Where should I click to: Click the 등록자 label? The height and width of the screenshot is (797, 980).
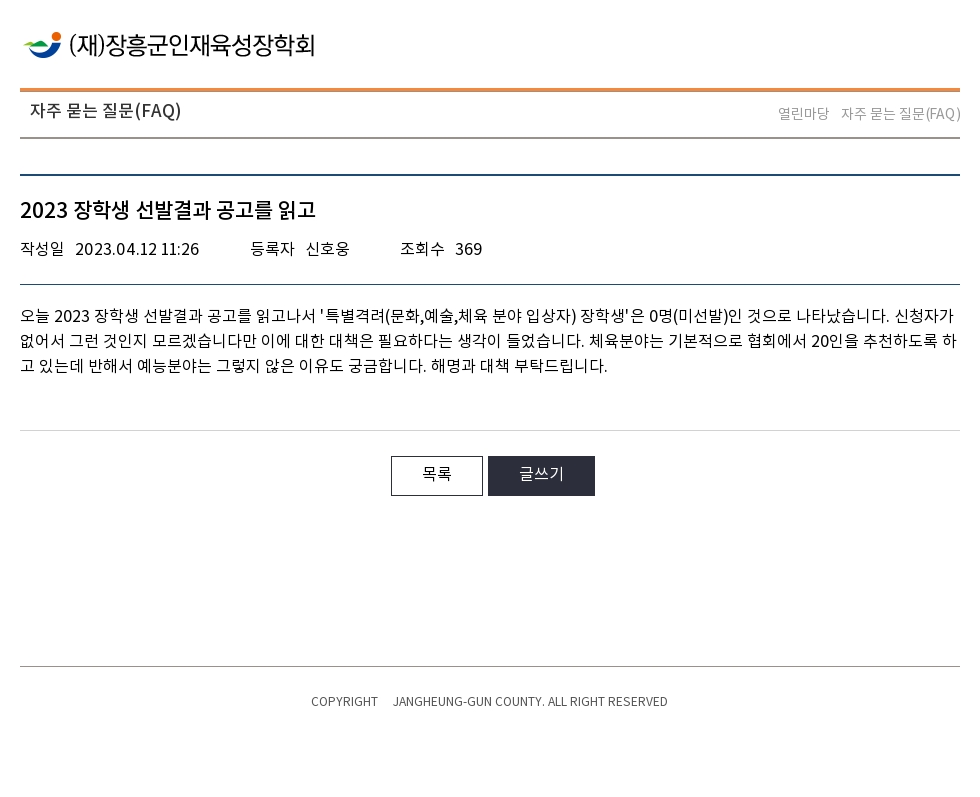point(272,249)
